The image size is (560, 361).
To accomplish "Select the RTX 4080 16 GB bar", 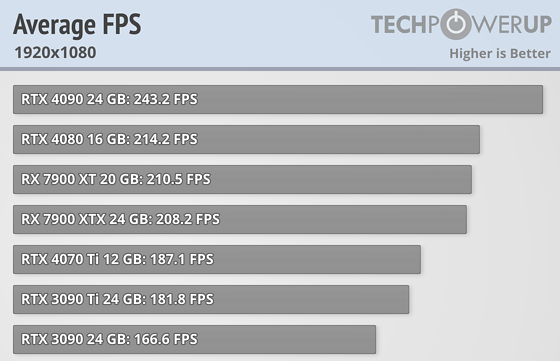I will click(x=246, y=139).
